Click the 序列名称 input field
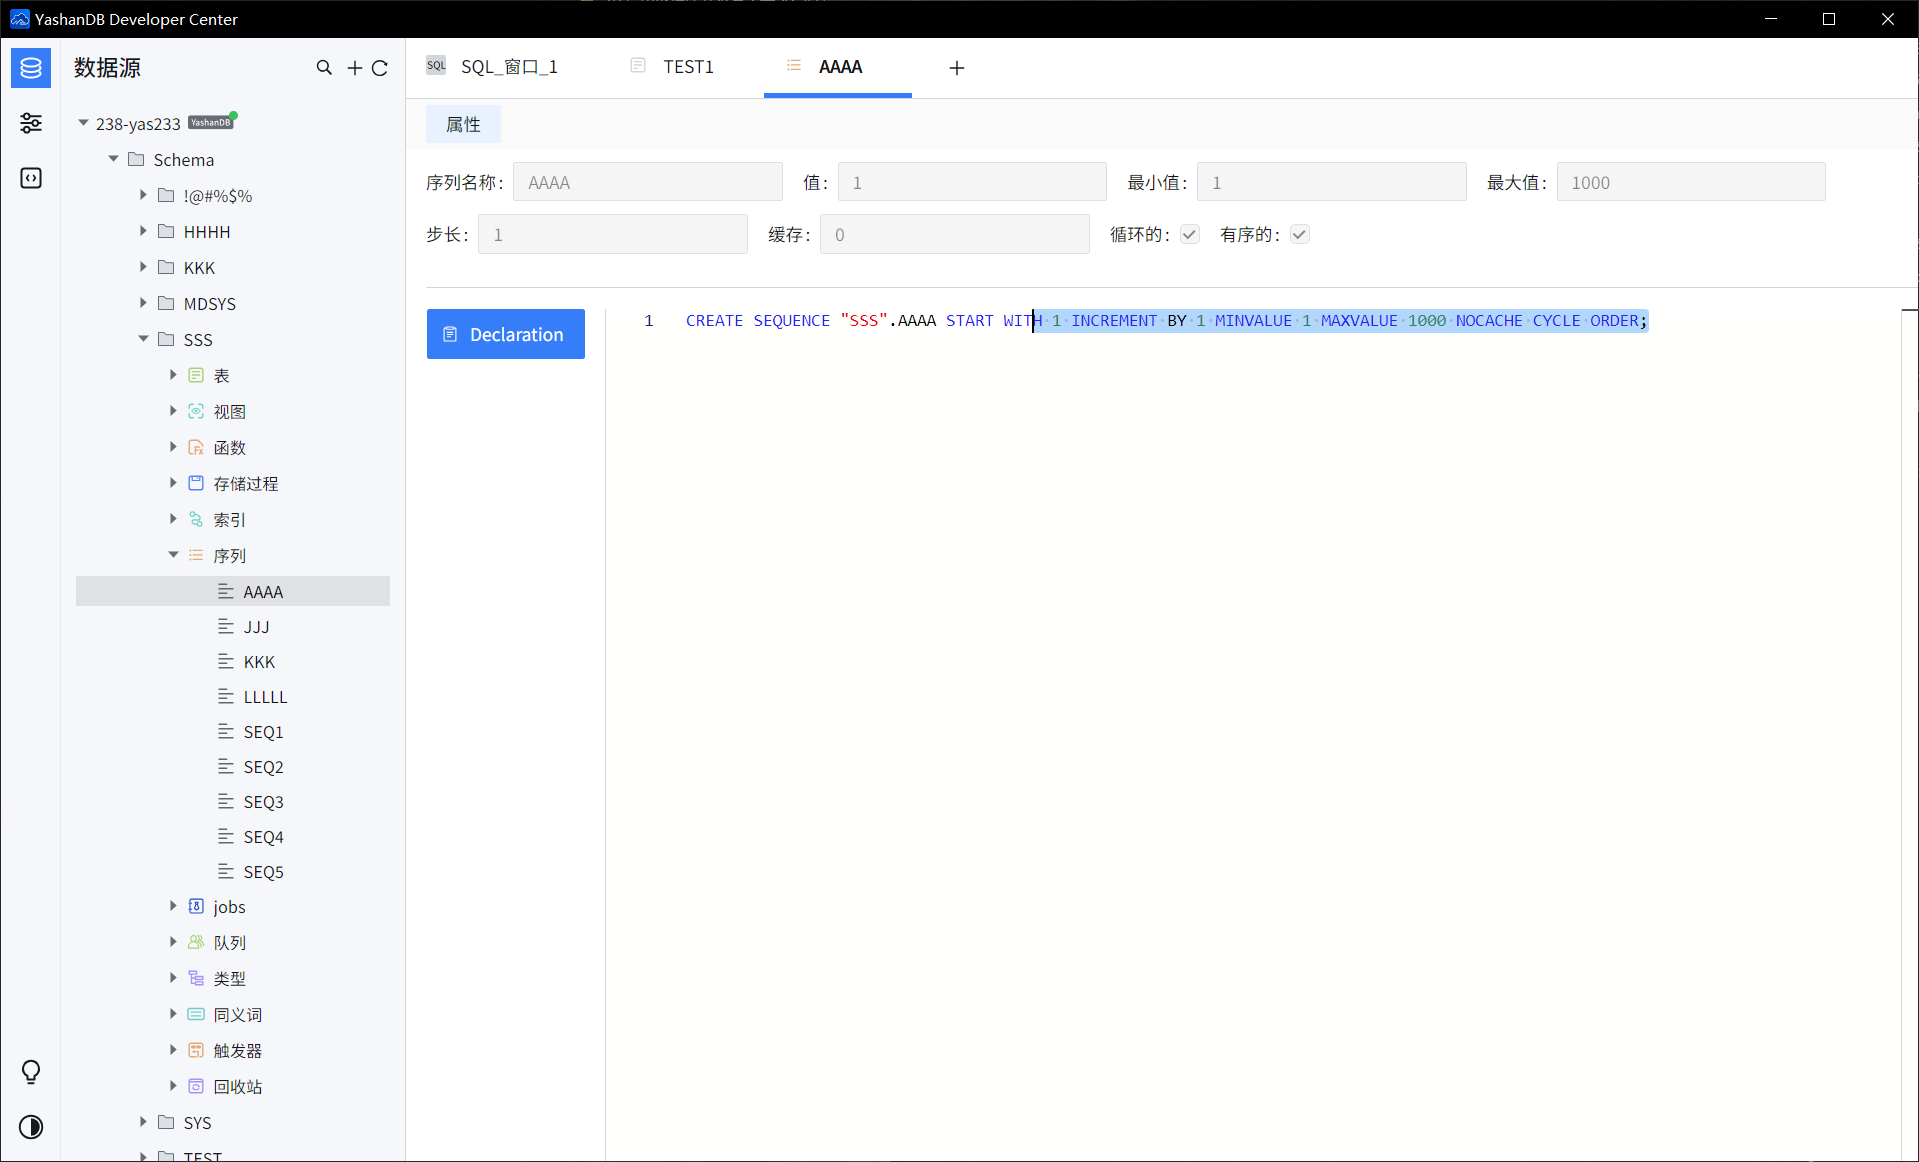Viewport: 1919px width, 1162px height. coord(648,182)
